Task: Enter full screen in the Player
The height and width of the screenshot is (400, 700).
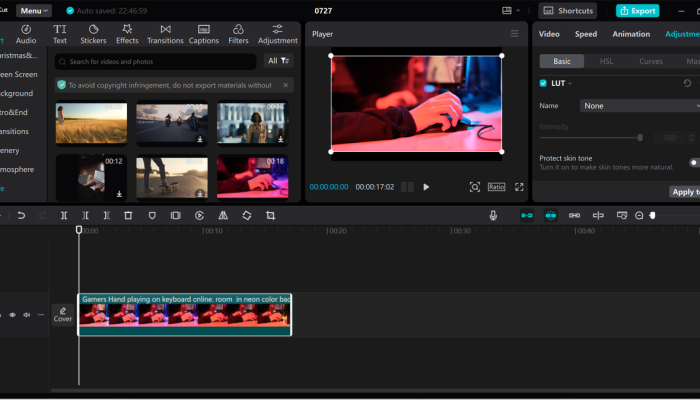Action: (519, 187)
